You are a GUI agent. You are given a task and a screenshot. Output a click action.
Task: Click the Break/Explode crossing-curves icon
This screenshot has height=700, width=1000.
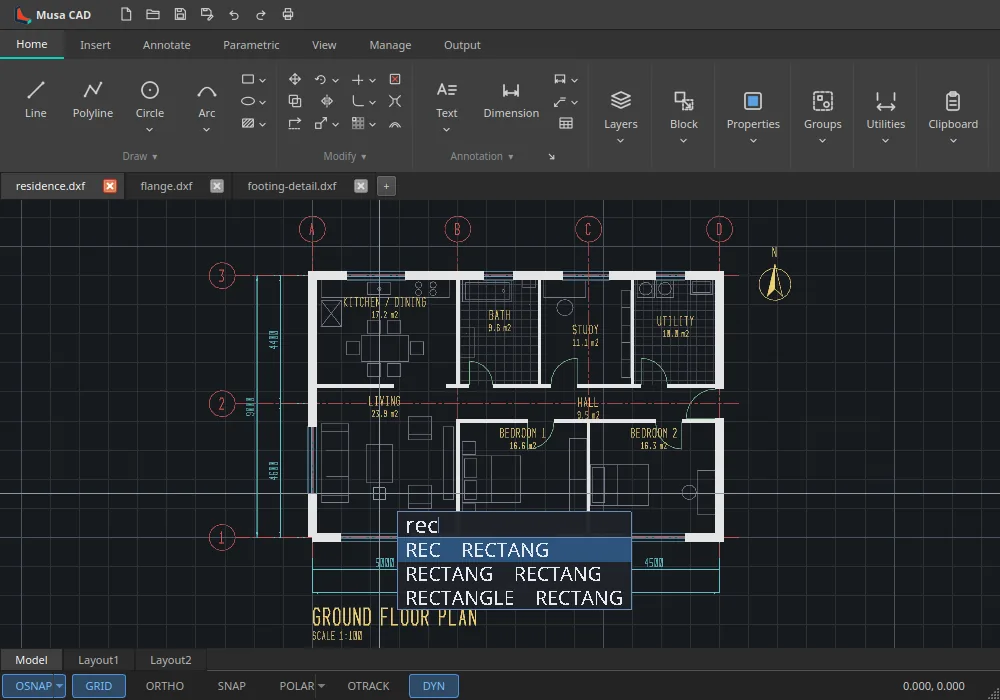pos(395,101)
